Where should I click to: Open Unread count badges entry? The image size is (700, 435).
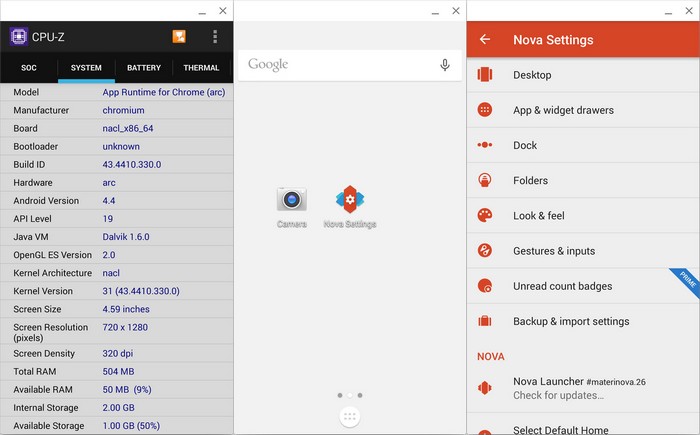[x=583, y=286]
